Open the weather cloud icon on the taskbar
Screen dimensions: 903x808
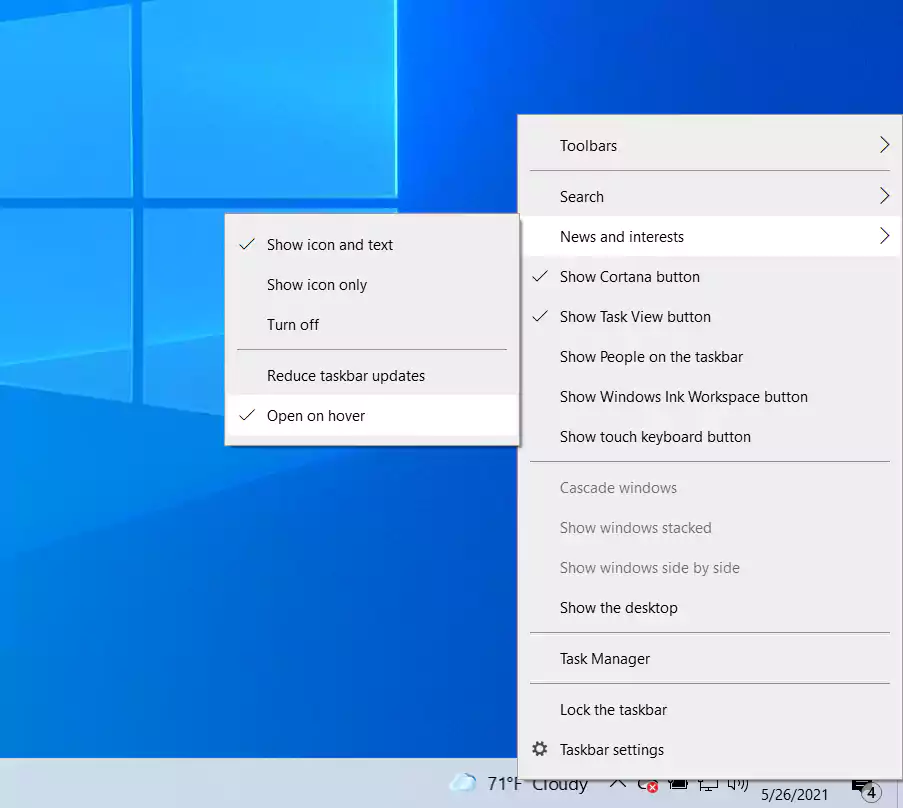[x=463, y=783]
